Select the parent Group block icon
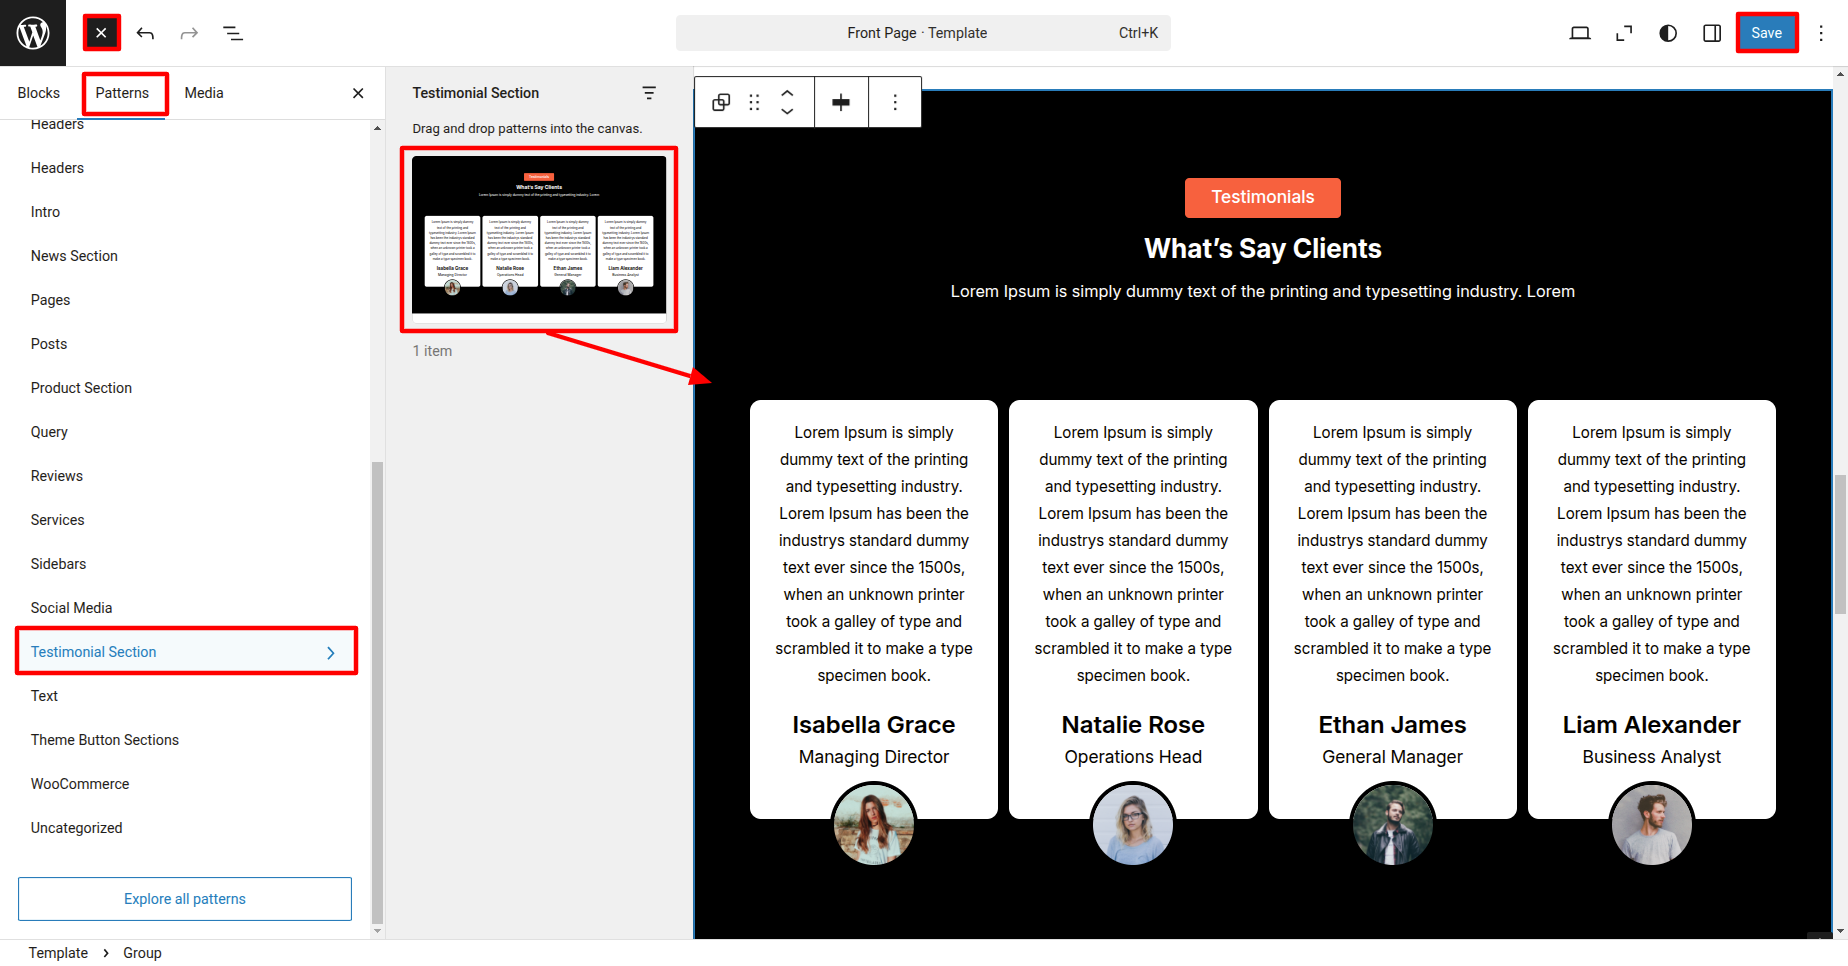1848x966 pixels. pos(721,102)
